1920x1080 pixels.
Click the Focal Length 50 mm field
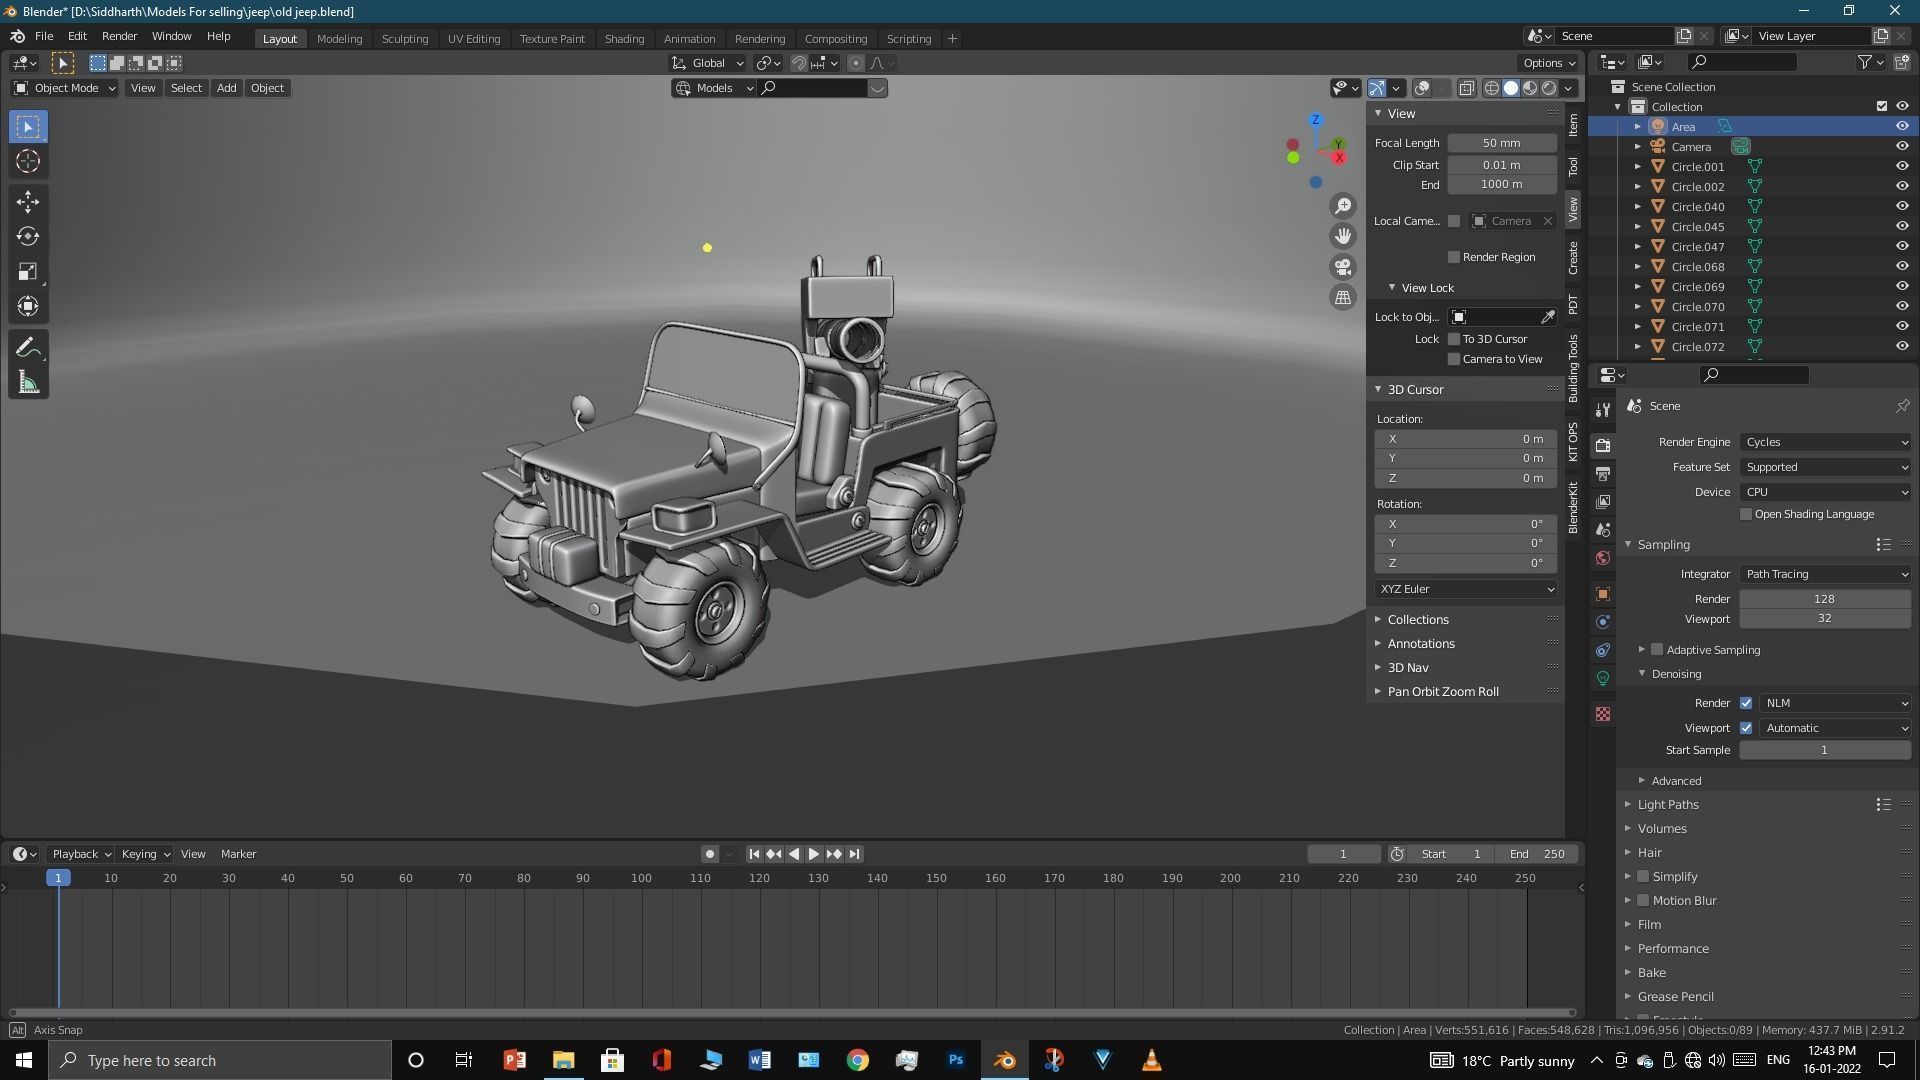1502,143
